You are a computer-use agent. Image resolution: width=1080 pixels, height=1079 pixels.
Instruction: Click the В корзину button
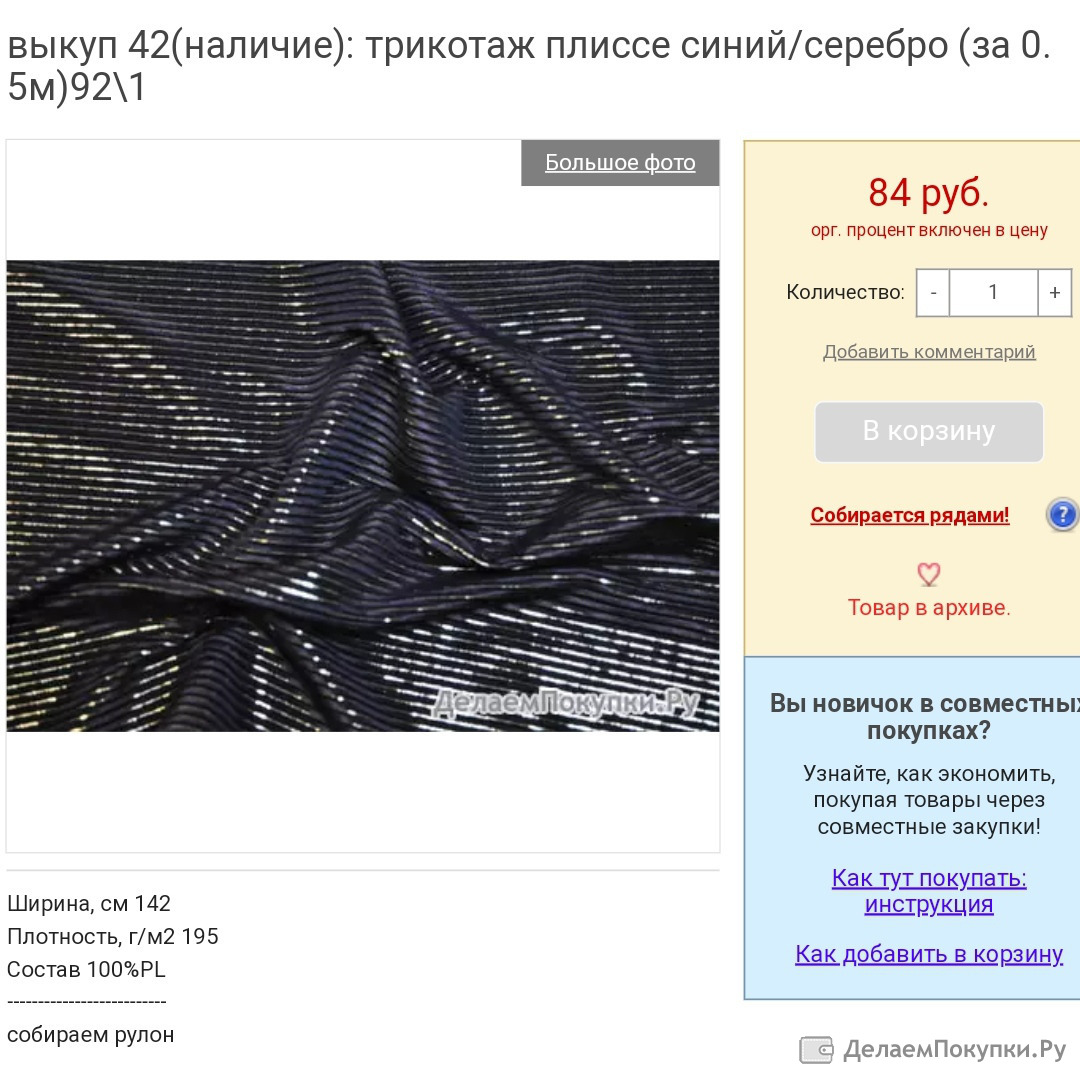(929, 432)
